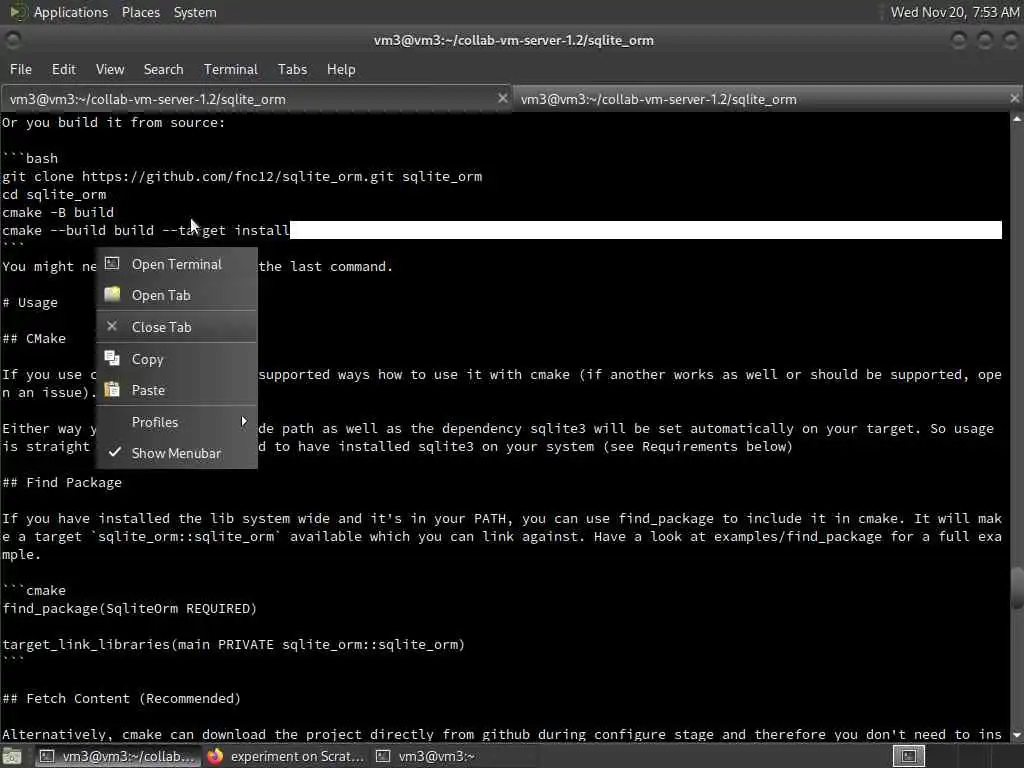Click the Open Tab folder icon
The width and height of the screenshot is (1024, 768).
(x=112, y=295)
